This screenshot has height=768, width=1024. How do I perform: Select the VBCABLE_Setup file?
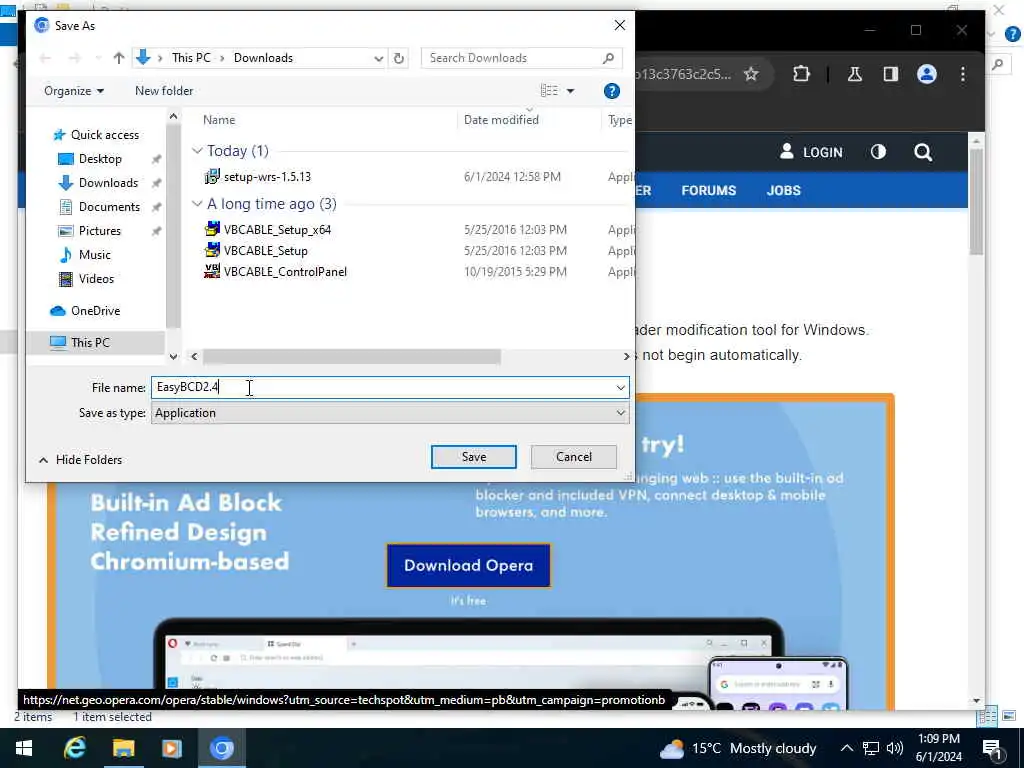[265, 251]
